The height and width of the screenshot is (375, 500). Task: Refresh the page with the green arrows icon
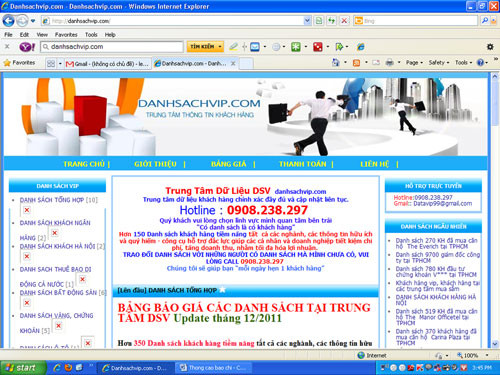pos(331,21)
